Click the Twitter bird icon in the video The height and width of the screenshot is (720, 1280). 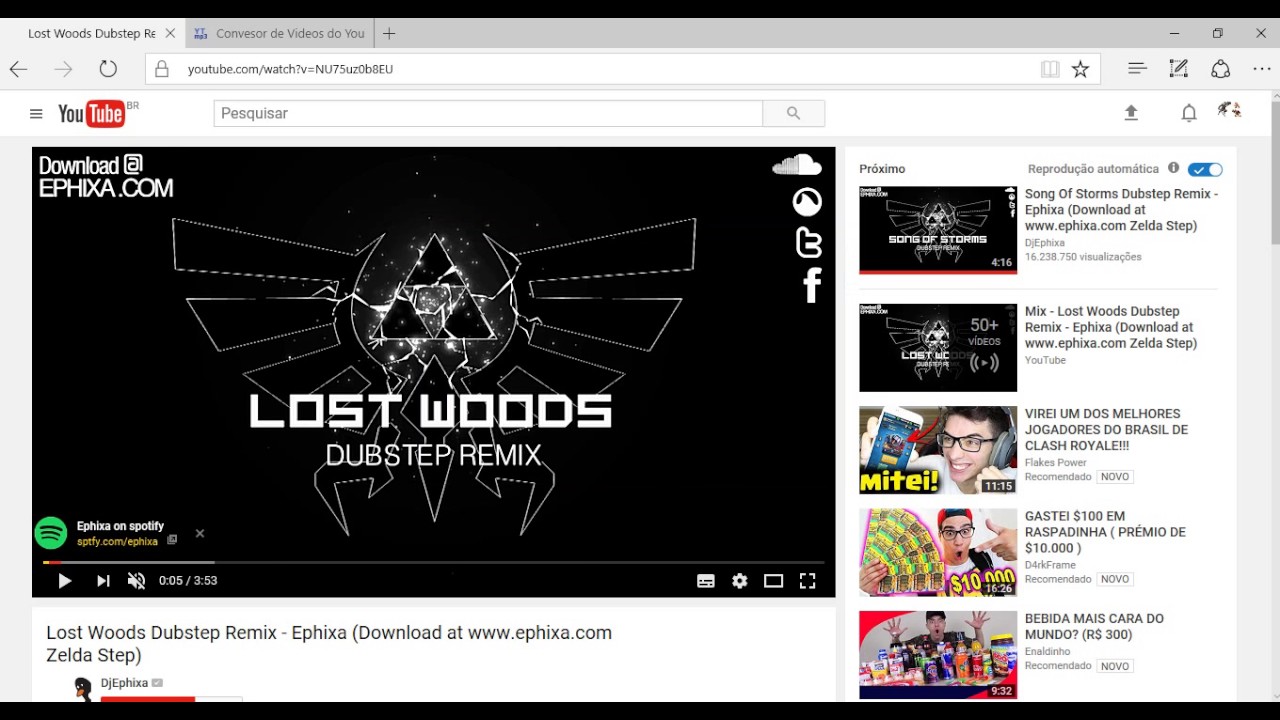tap(808, 242)
